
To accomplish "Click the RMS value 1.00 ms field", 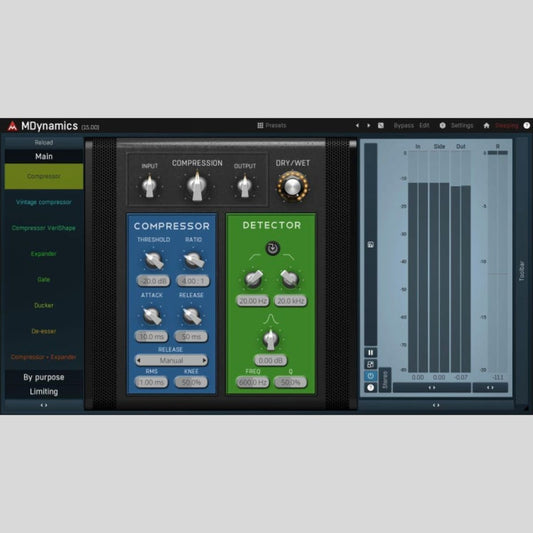I will tap(152, 382).
